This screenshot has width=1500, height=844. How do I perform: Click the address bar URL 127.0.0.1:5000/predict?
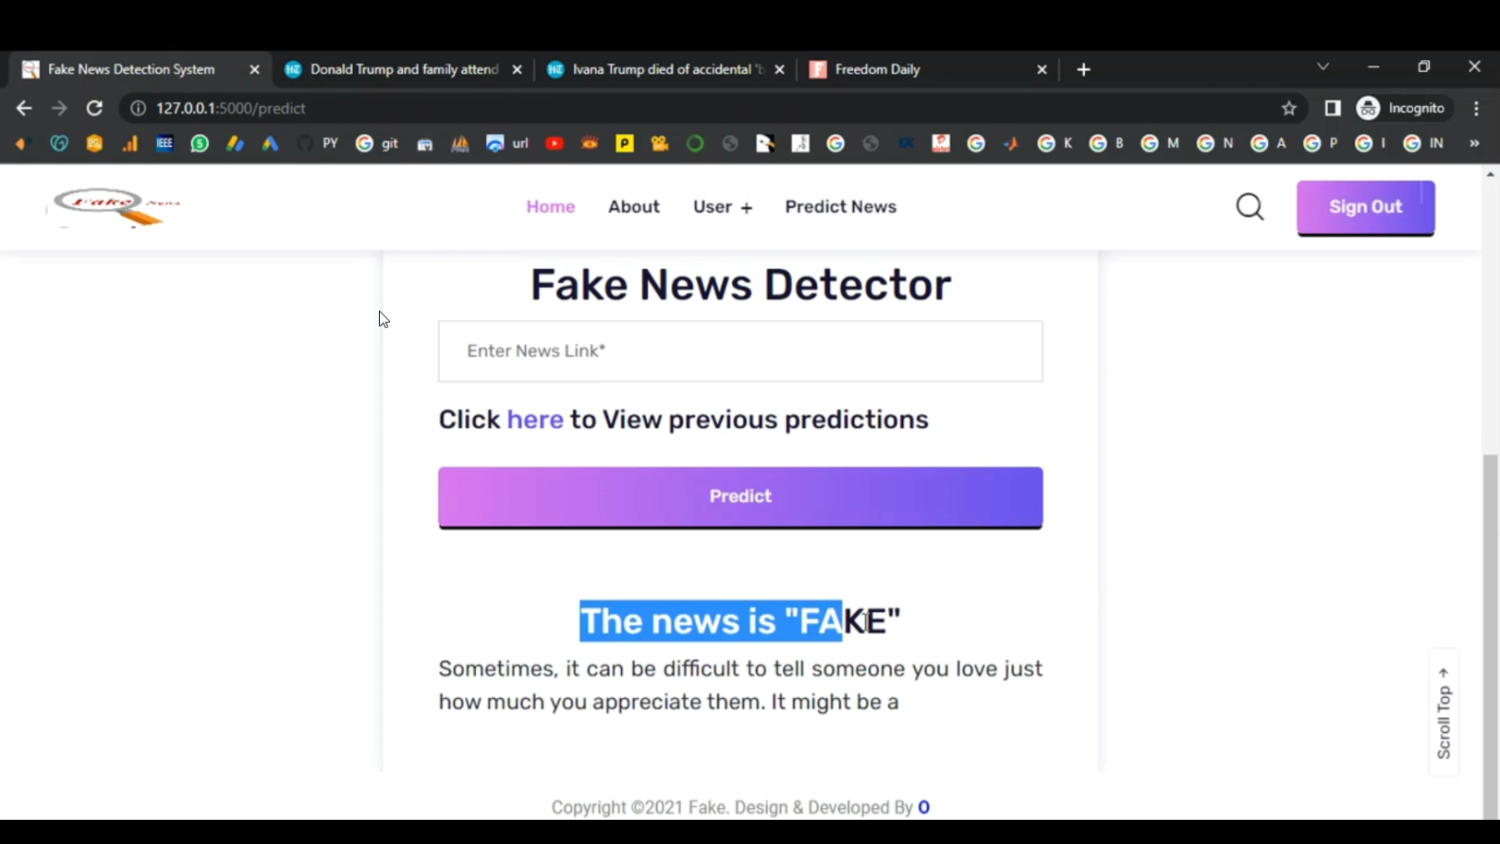coord(231,108)
